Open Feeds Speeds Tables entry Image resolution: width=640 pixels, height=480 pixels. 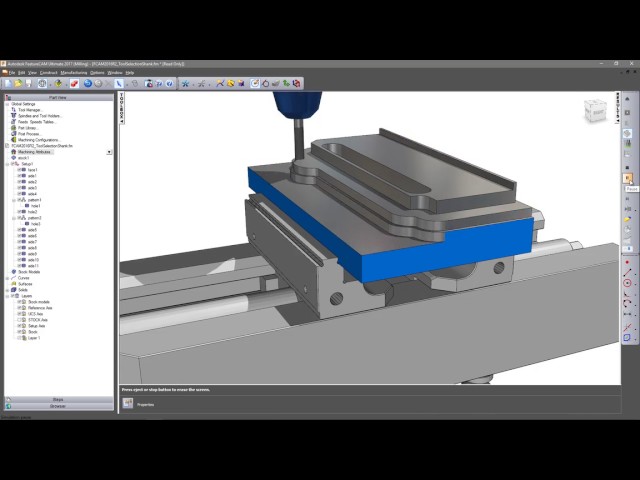[37, 122]
